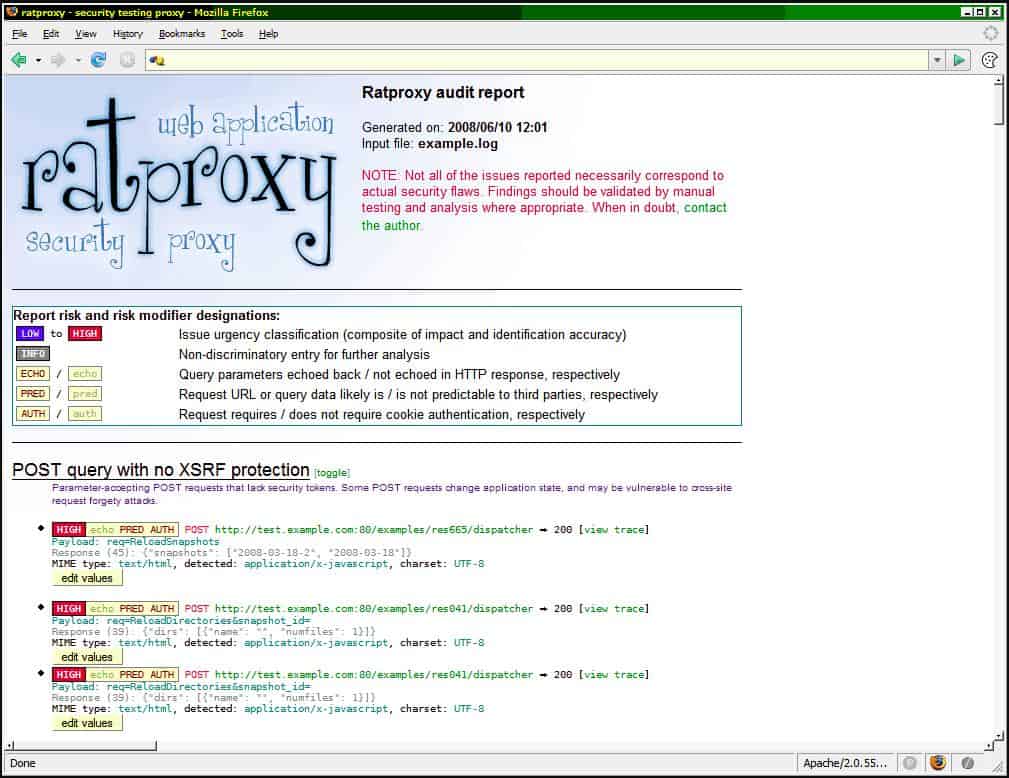This screenshot has height=778, width=1009.
Task: Open the Tools menu
Action: [232, 33]
